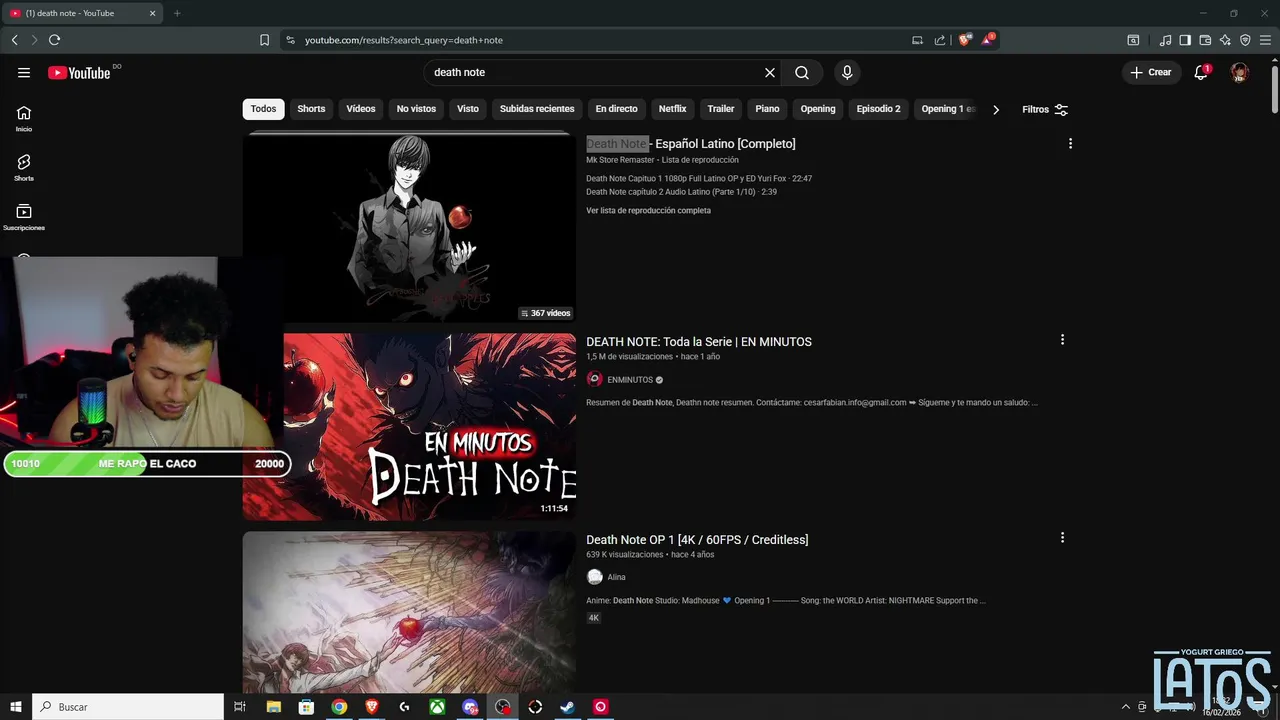Screen dimensions: 1280x720
Task: Select the Trailer chip
Action: pyautogui.click(x=721, y=109)
